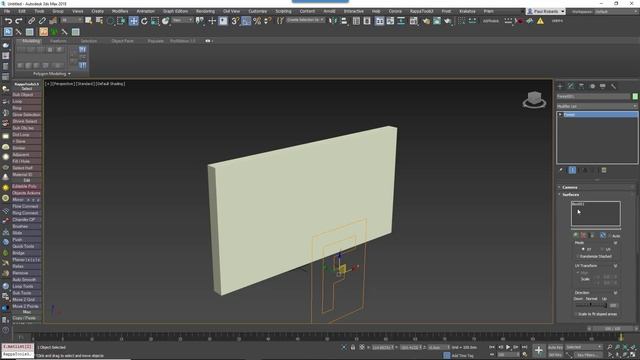Expand the Polygon Modeling dropdown
The image size is (640, 360).
click(51, 74)
